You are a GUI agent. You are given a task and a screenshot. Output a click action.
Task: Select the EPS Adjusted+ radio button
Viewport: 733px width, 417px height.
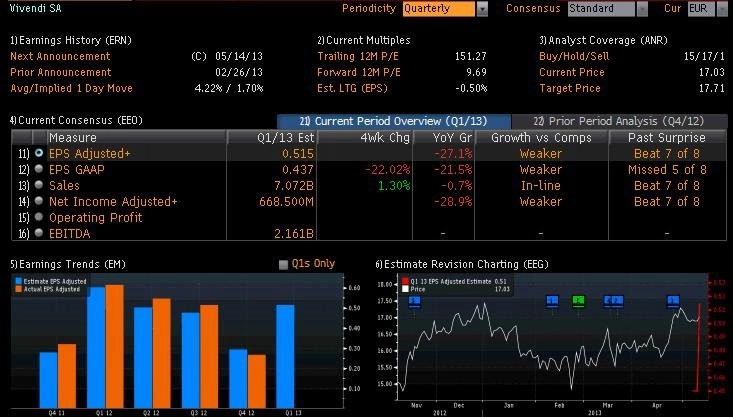39,153
